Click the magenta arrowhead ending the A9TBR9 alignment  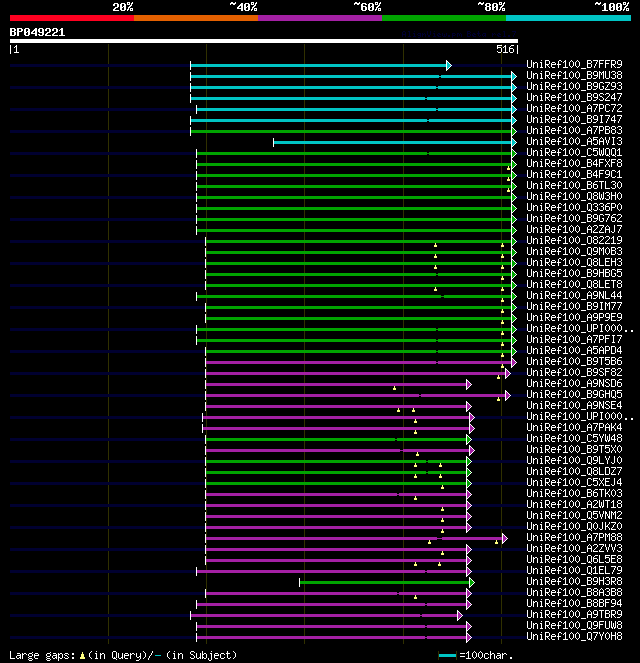pyautogui.click(x=460, y=616)
